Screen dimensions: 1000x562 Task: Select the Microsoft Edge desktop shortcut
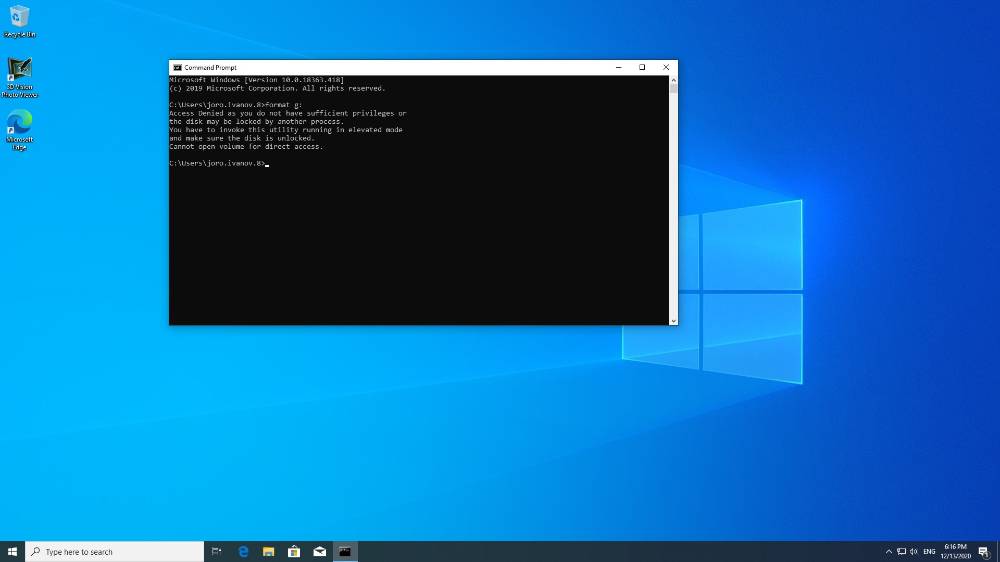20,130
